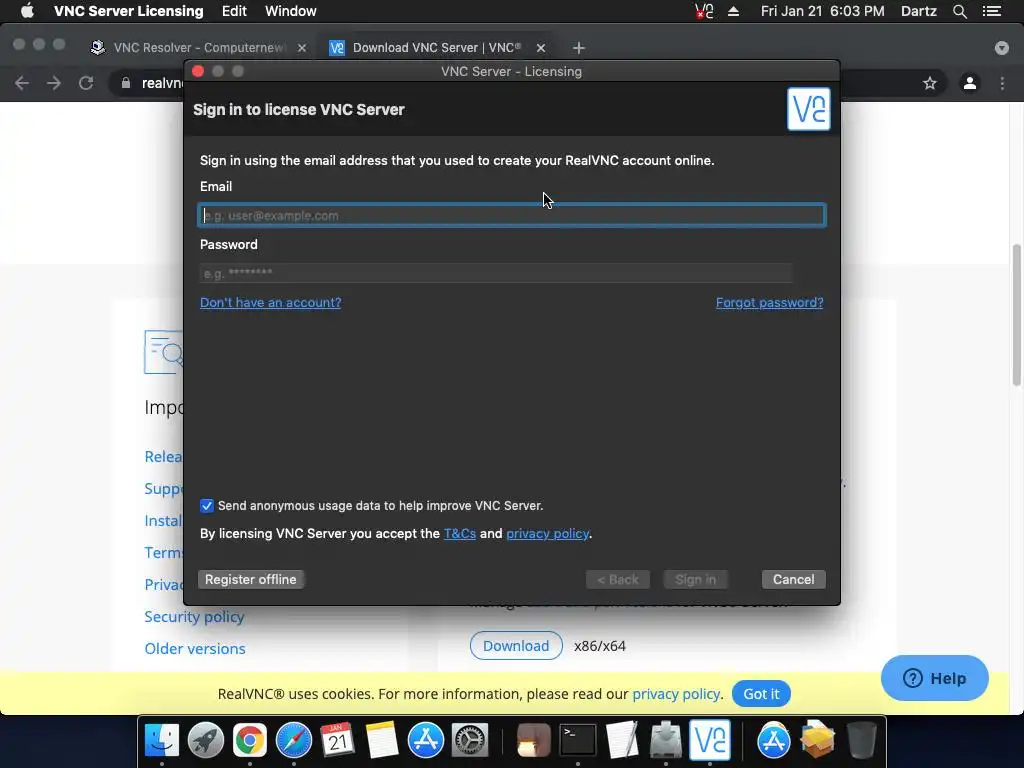The height and width of the screenshot is (768, 1024).
Task: Open the Apple menu
Action: click(27, 11)
